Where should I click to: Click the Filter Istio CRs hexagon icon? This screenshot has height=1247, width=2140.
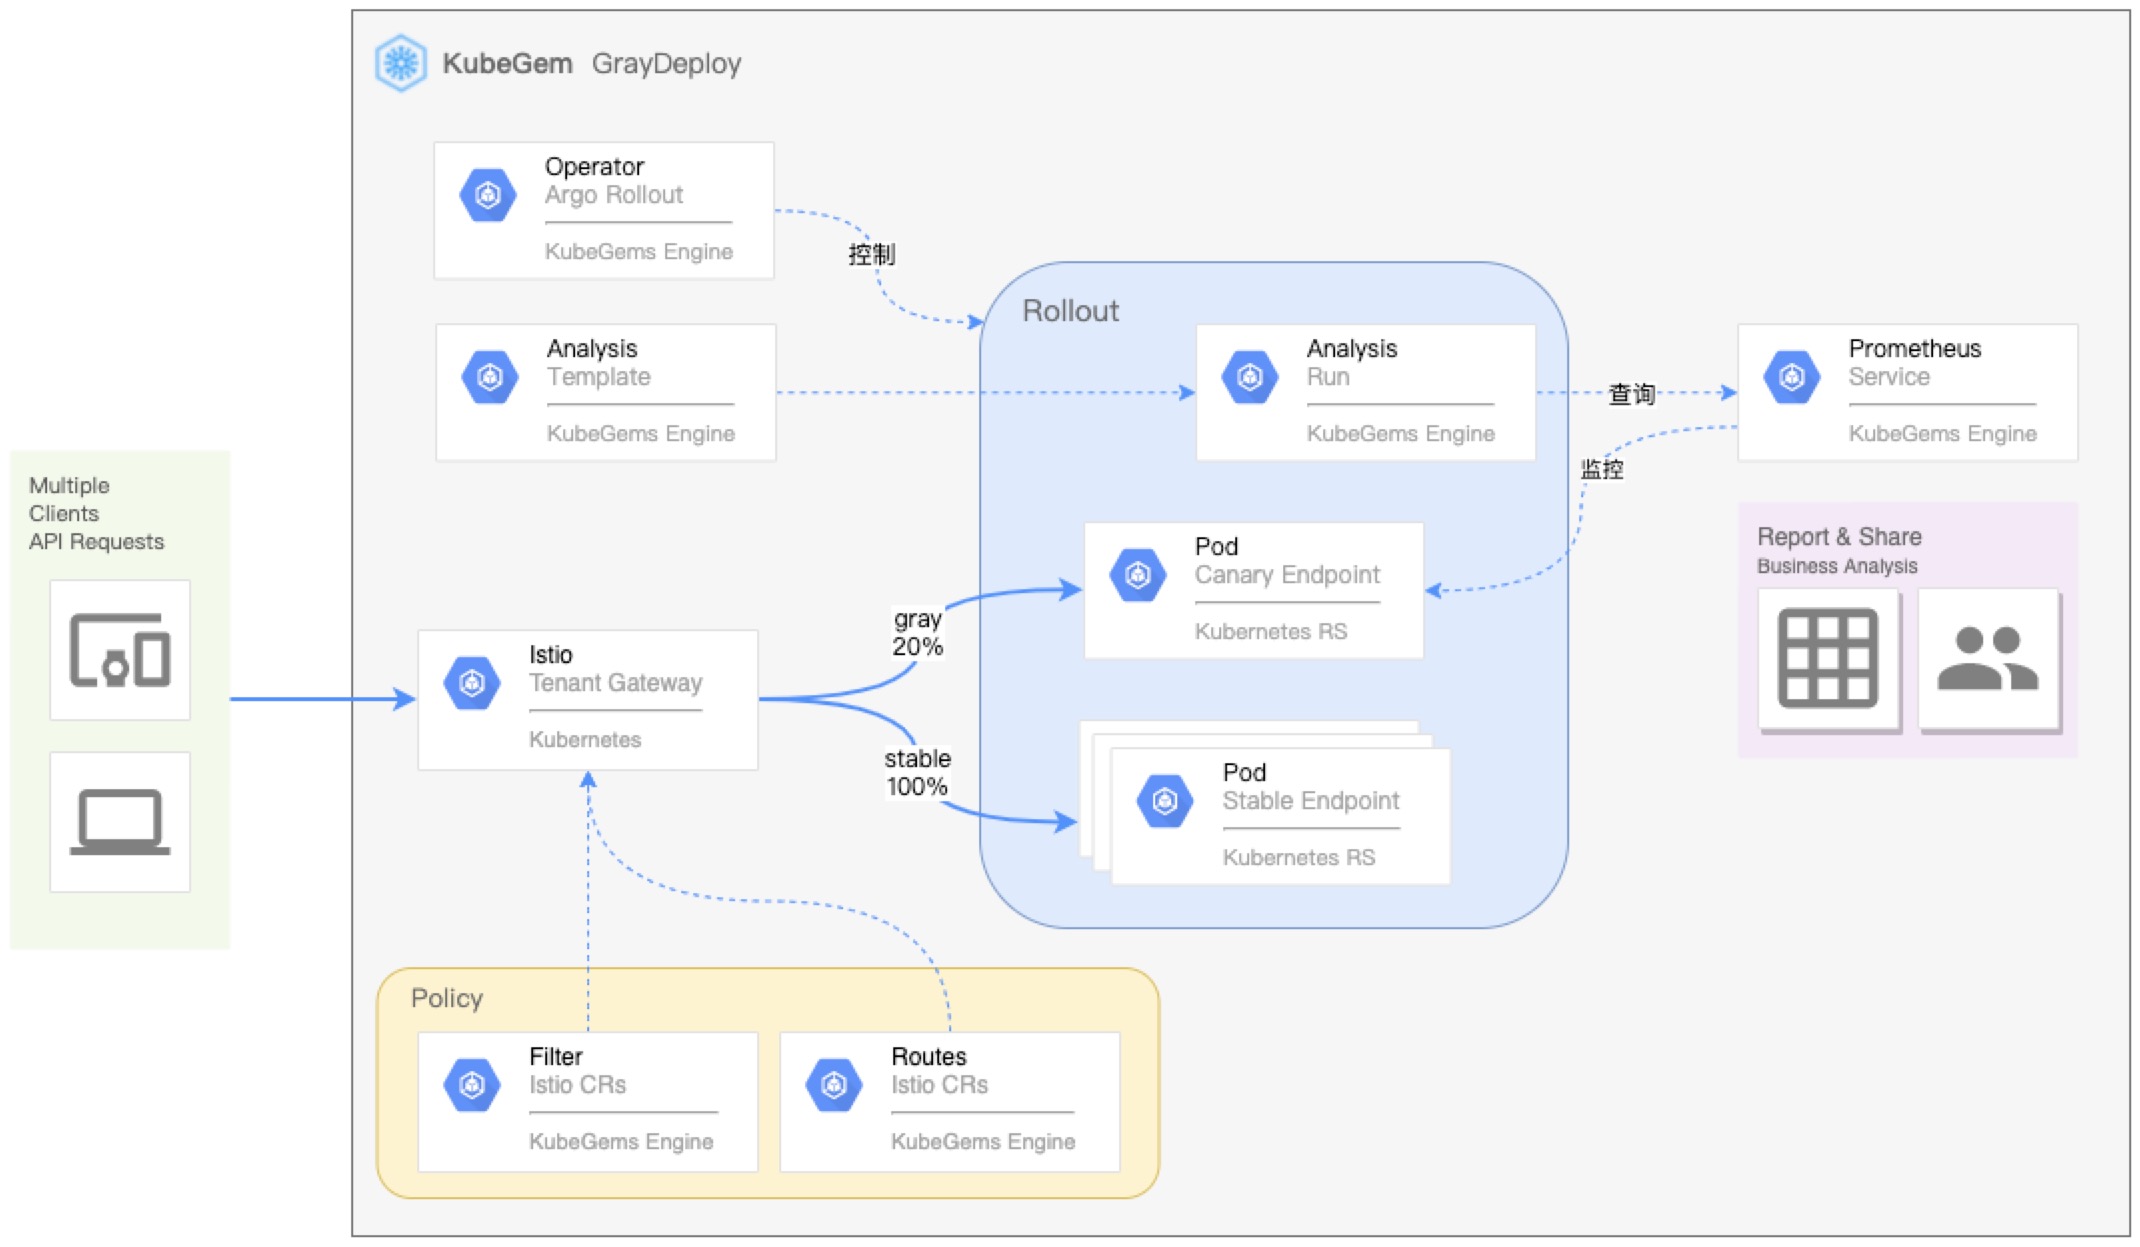pos(472,1085)
